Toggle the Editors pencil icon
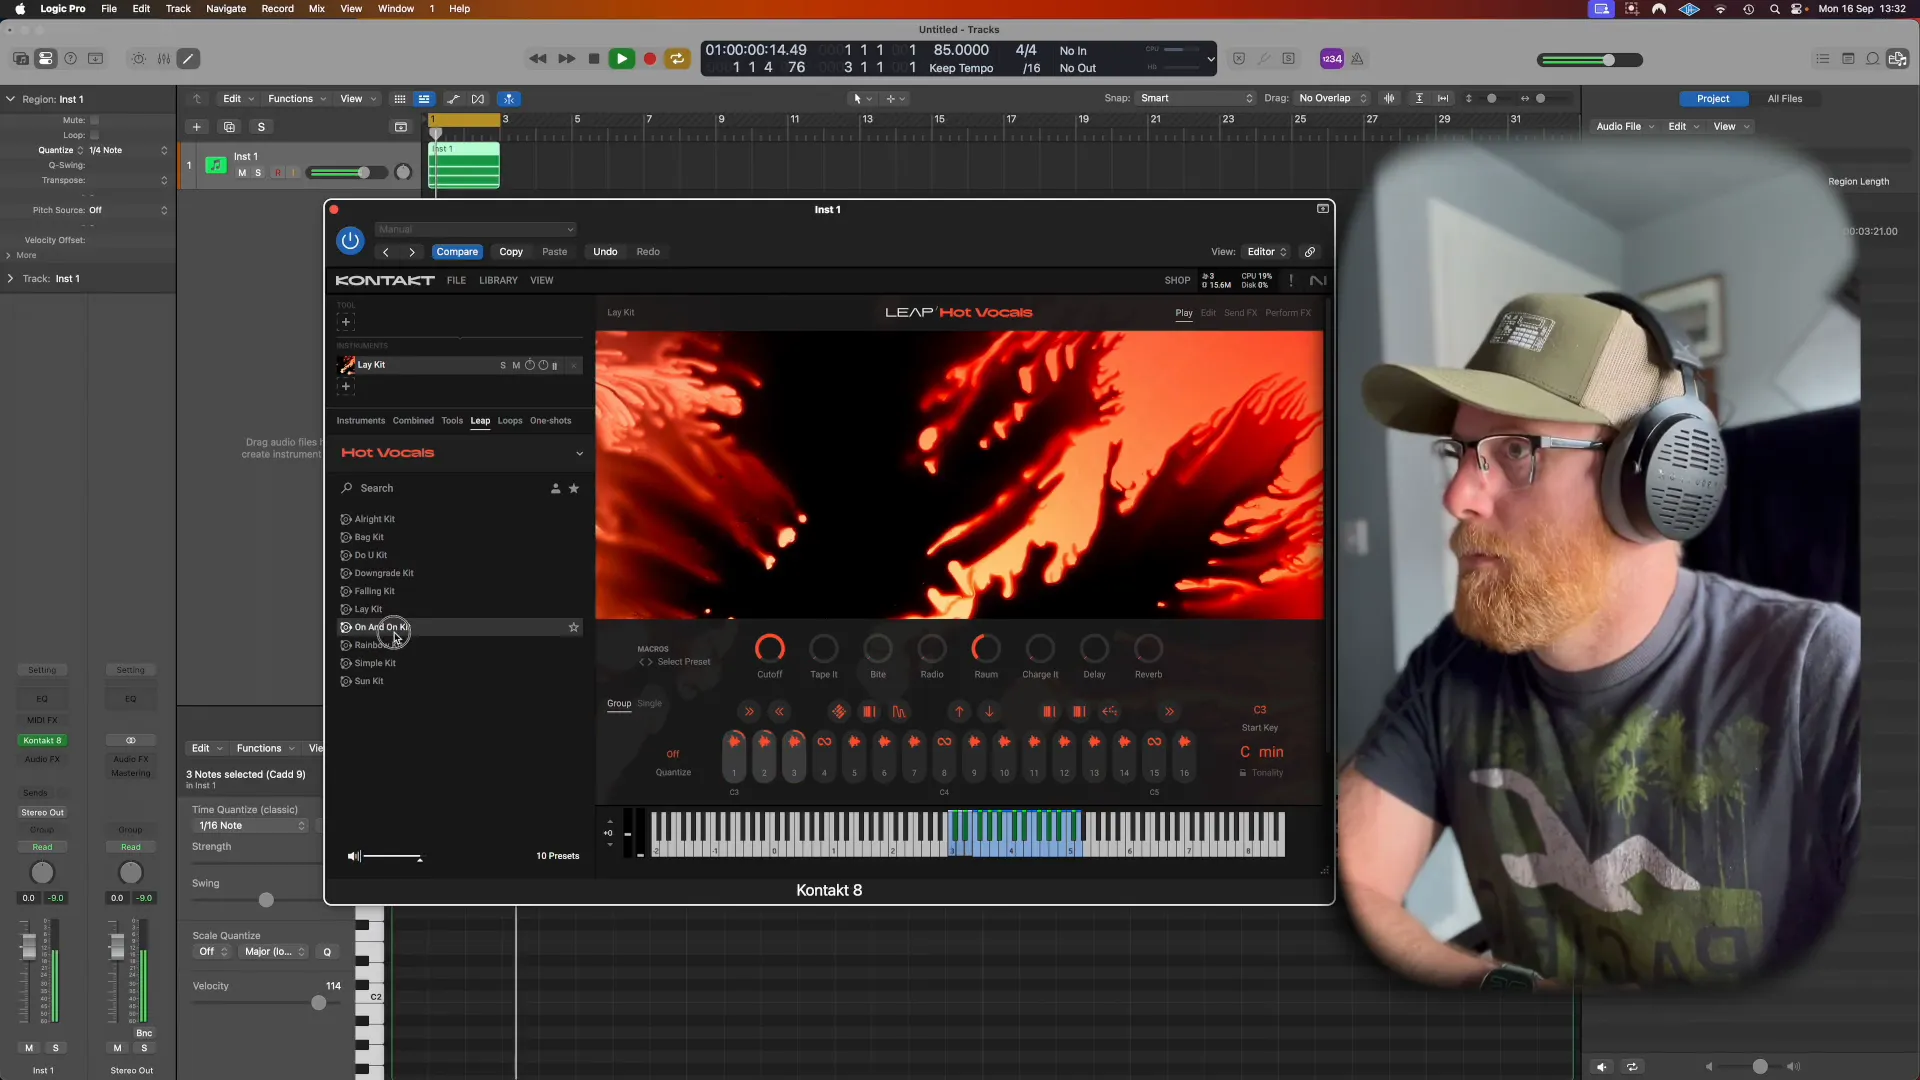Viewport: 1920px width, 1080px height. point(188,59)
